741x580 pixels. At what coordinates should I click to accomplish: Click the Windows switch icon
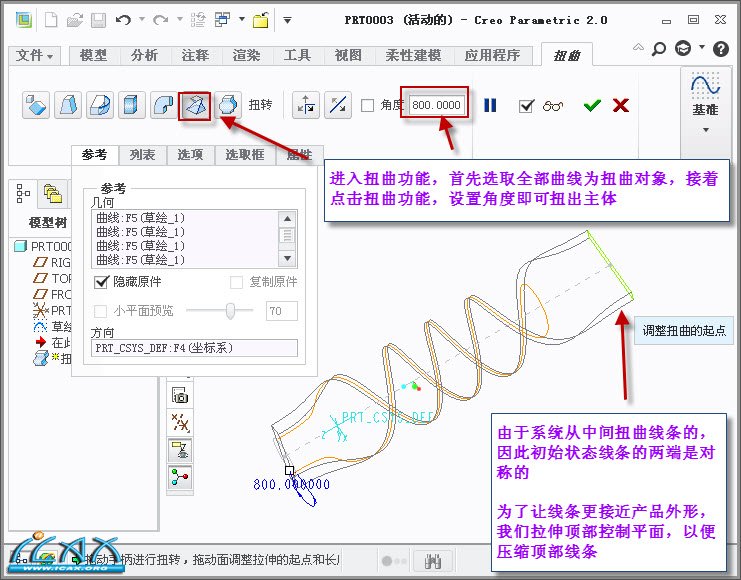tap(222, 20)
